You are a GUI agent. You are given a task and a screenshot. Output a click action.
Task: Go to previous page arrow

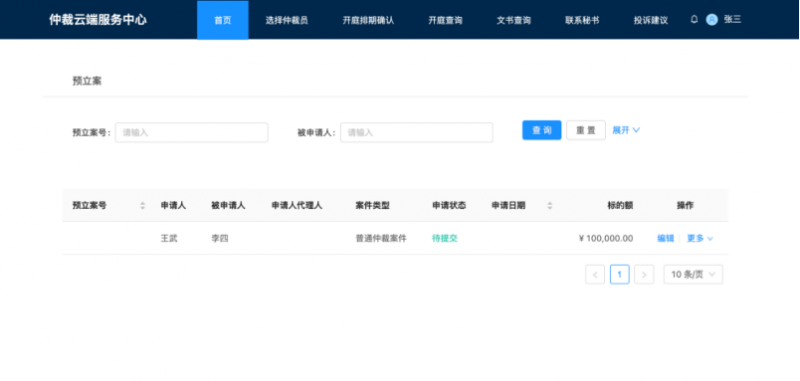pos(595,274)
